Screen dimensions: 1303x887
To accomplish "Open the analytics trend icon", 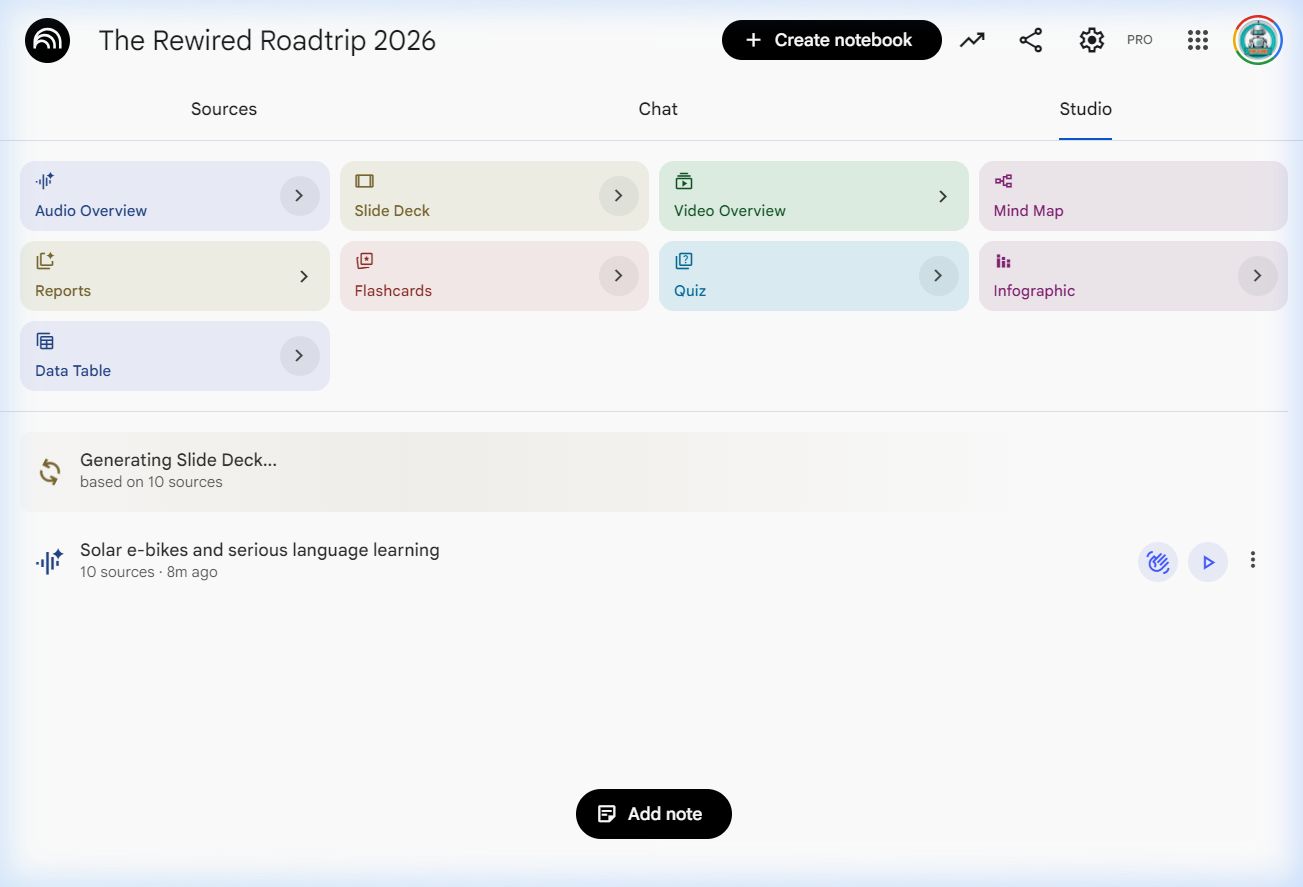I will point(972,40).
